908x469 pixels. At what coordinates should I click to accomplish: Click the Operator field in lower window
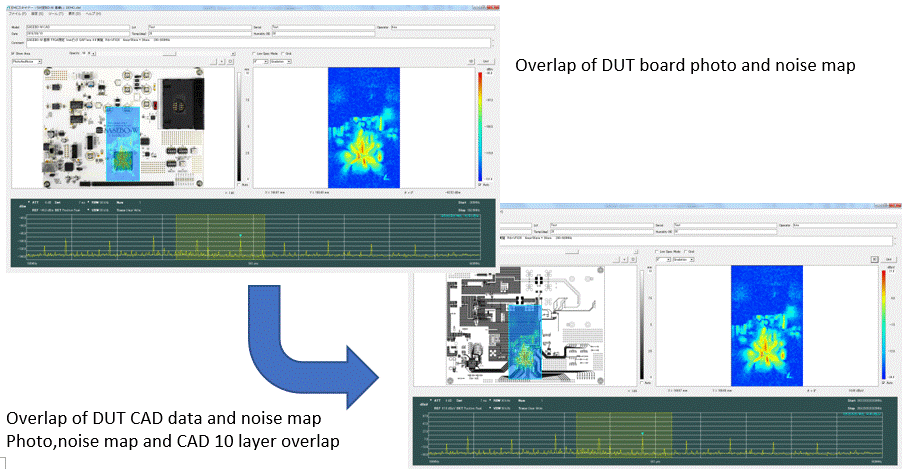pyautogui.click(x=844, y=225)
